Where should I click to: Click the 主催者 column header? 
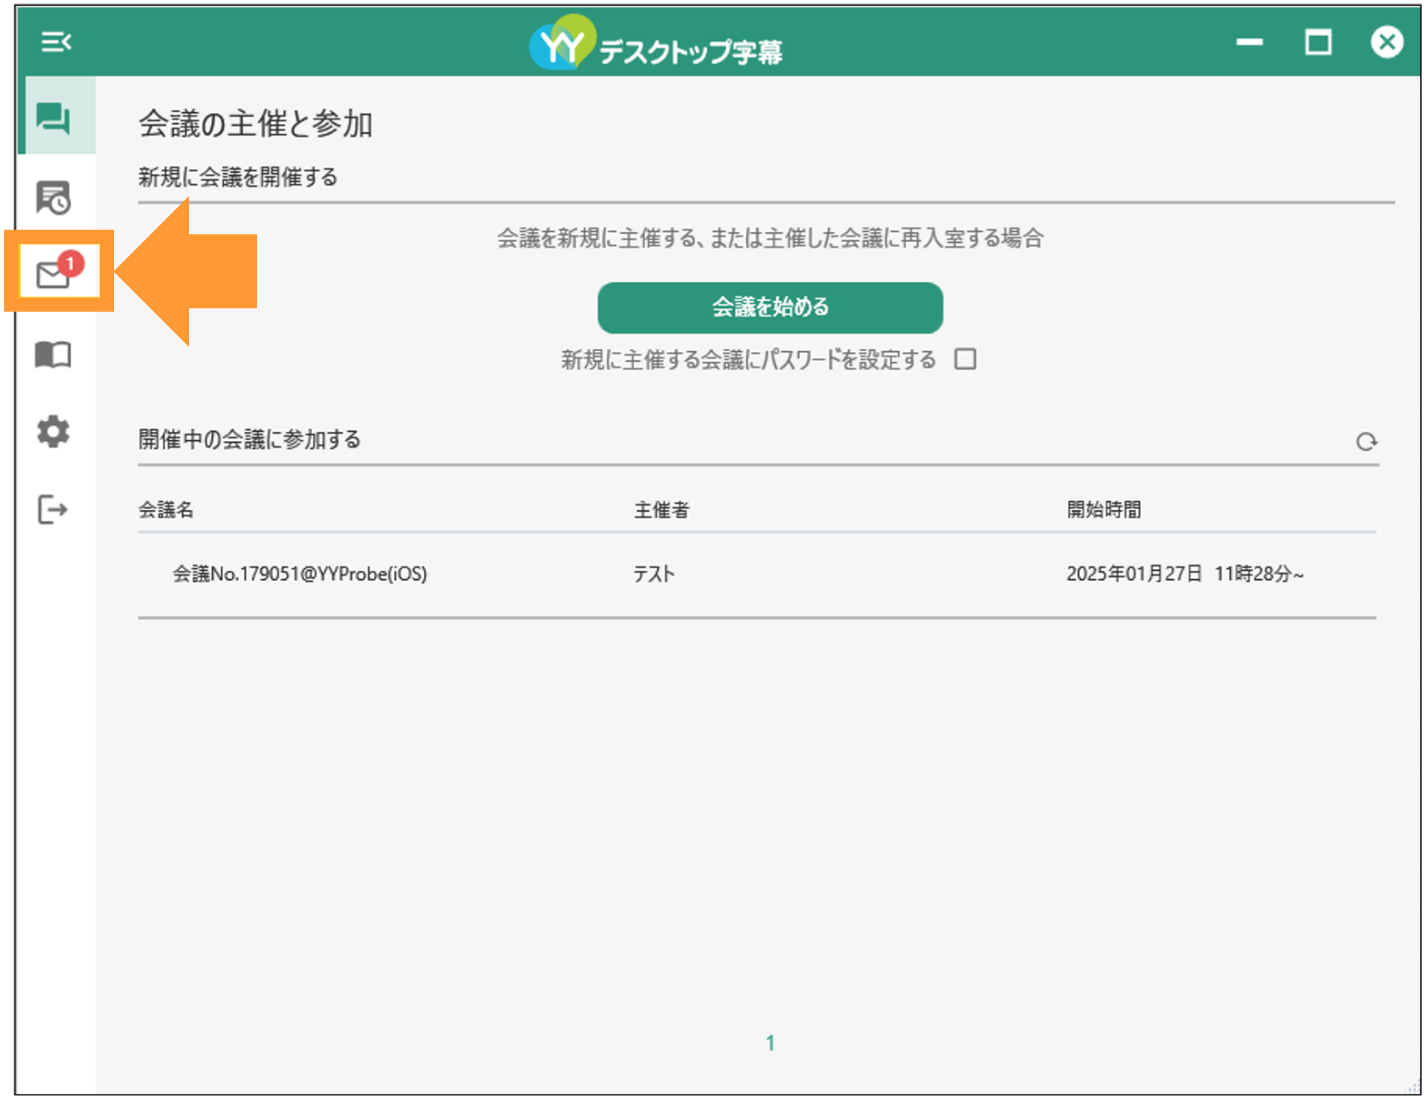click(x=661, y=510)
